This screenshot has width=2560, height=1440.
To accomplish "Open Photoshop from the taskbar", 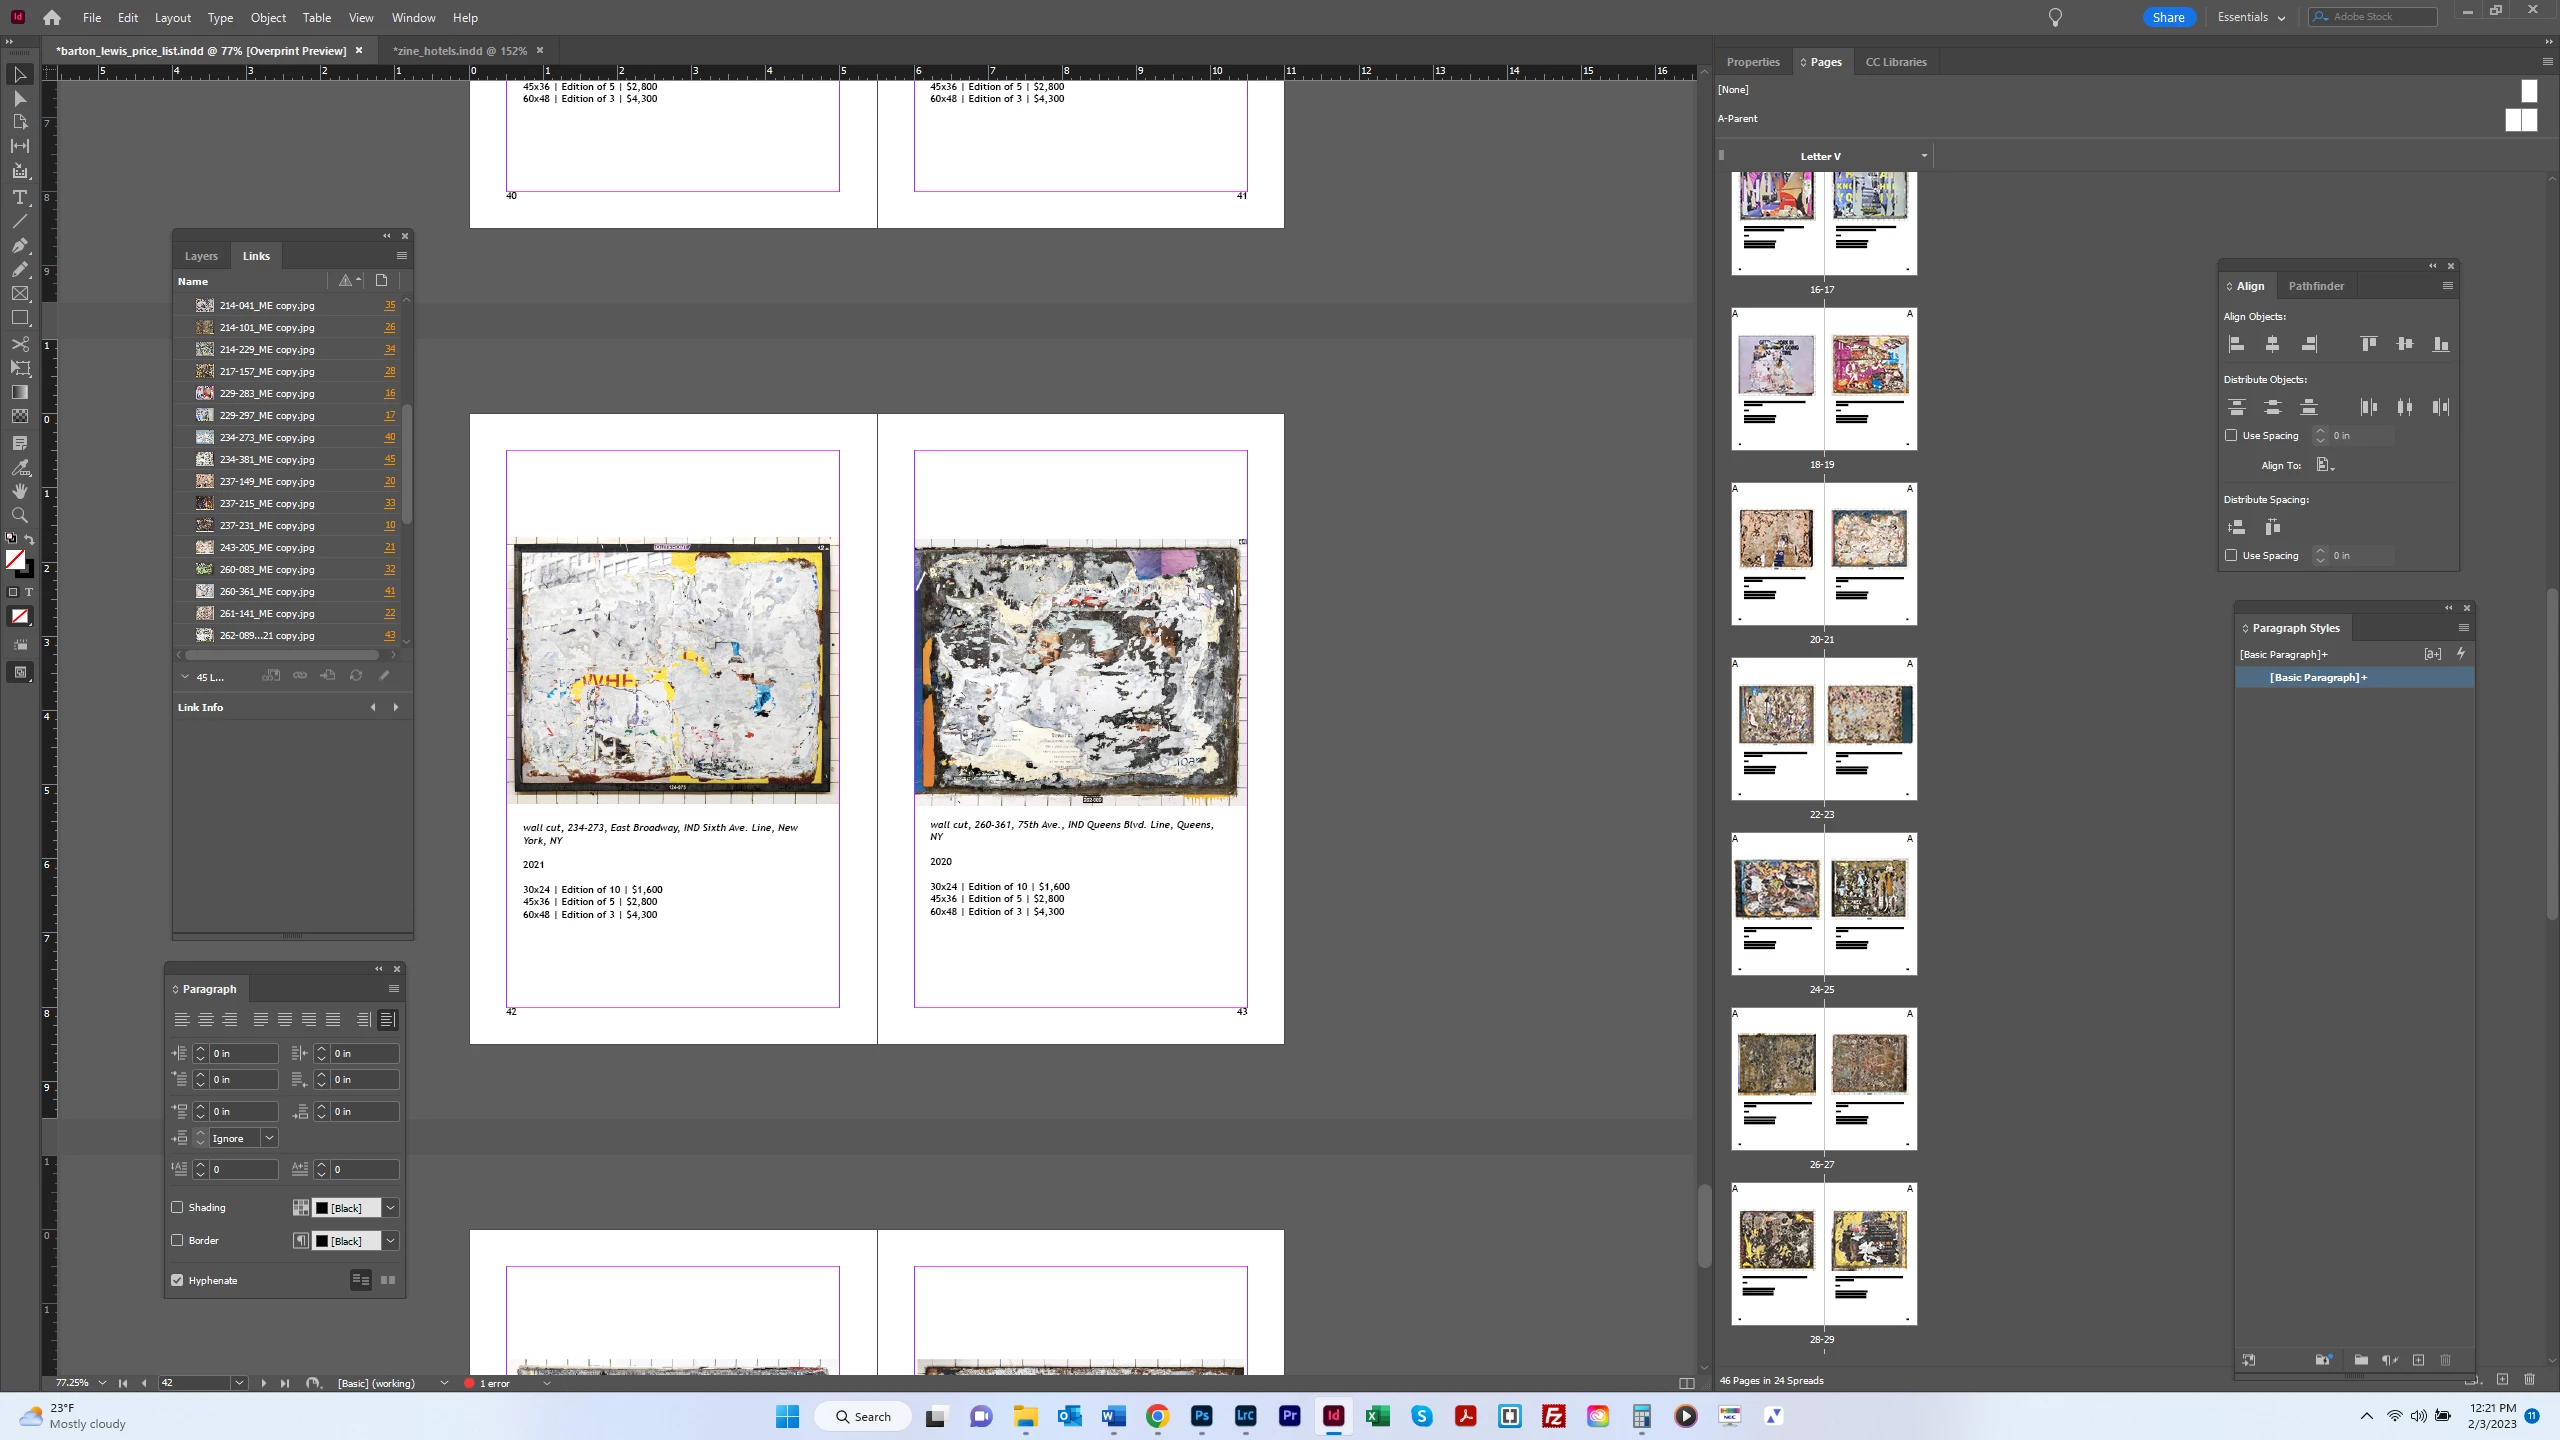I will pyautogui.click(x=1201, y=1416).
